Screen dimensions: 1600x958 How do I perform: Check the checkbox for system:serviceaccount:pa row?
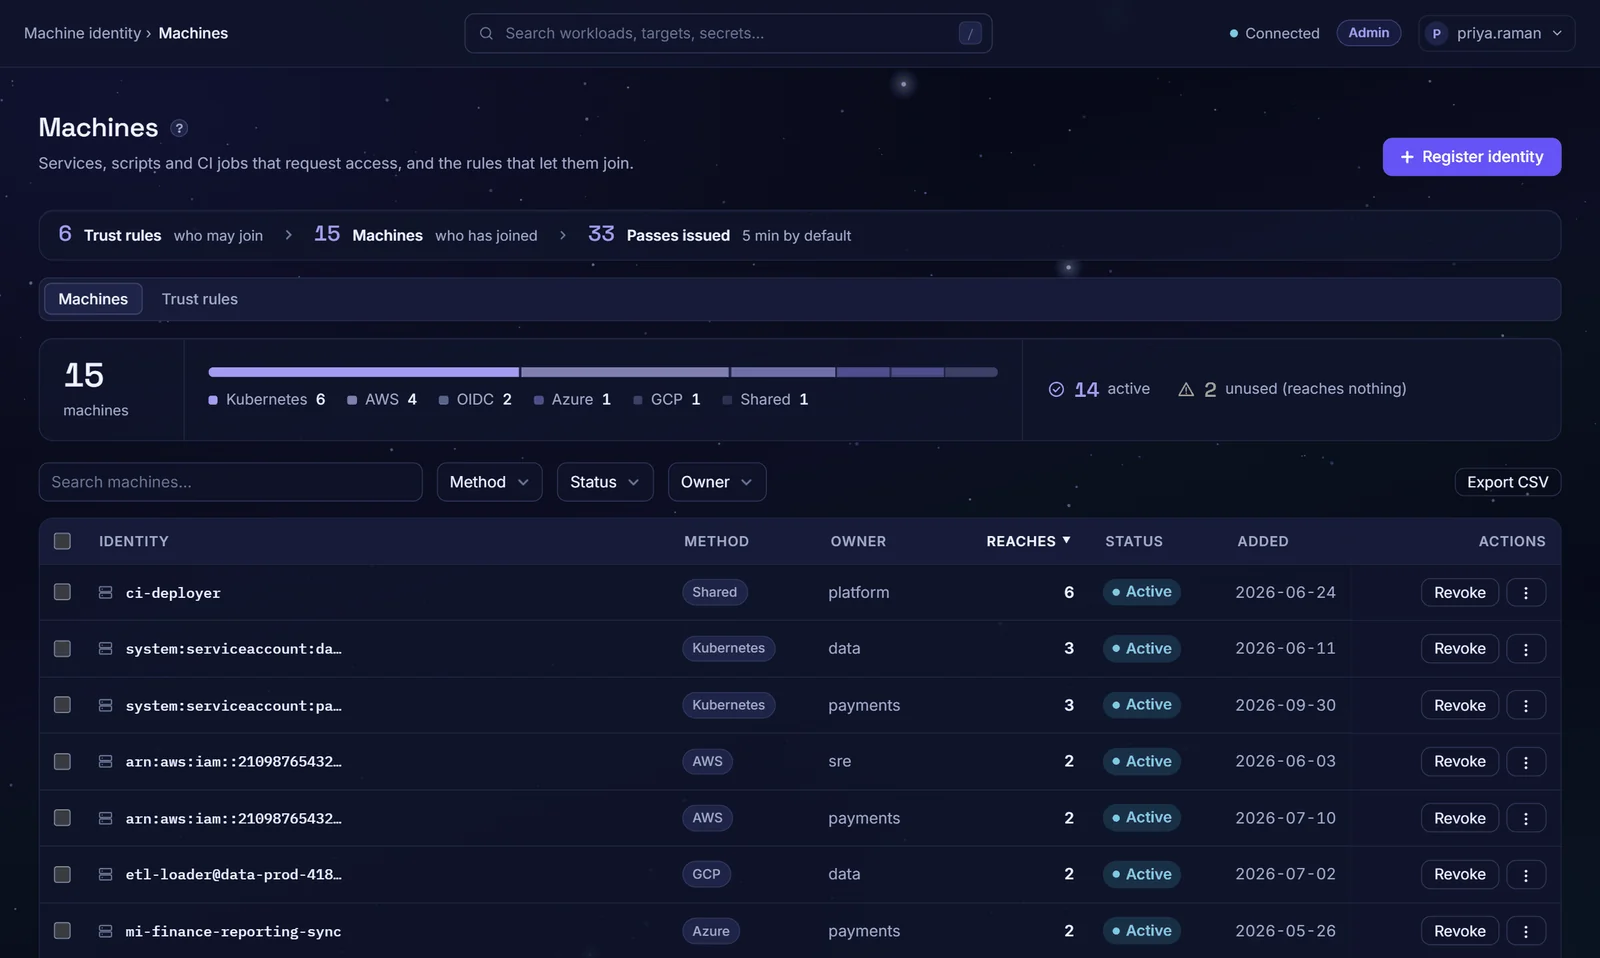pos(62,705)
